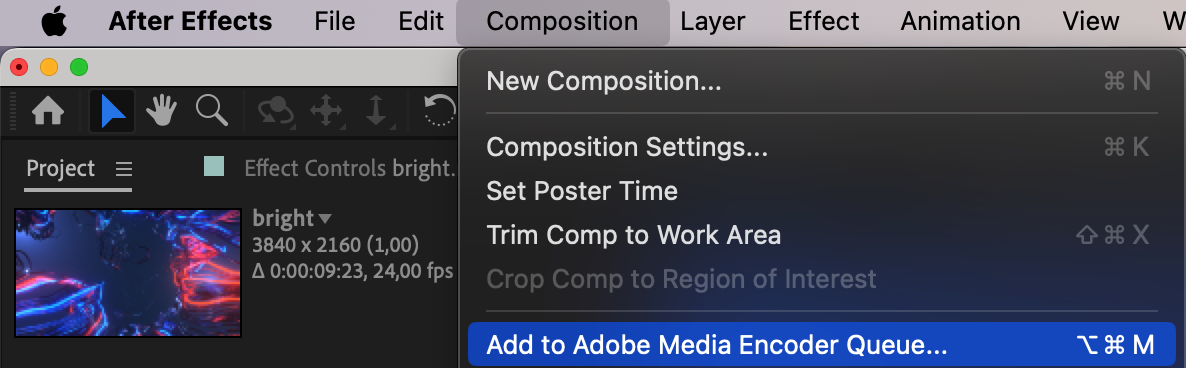Screen dimensions: 1186x368
Task: Click the teal label color swatch
Action: click(x=214, y=166)
